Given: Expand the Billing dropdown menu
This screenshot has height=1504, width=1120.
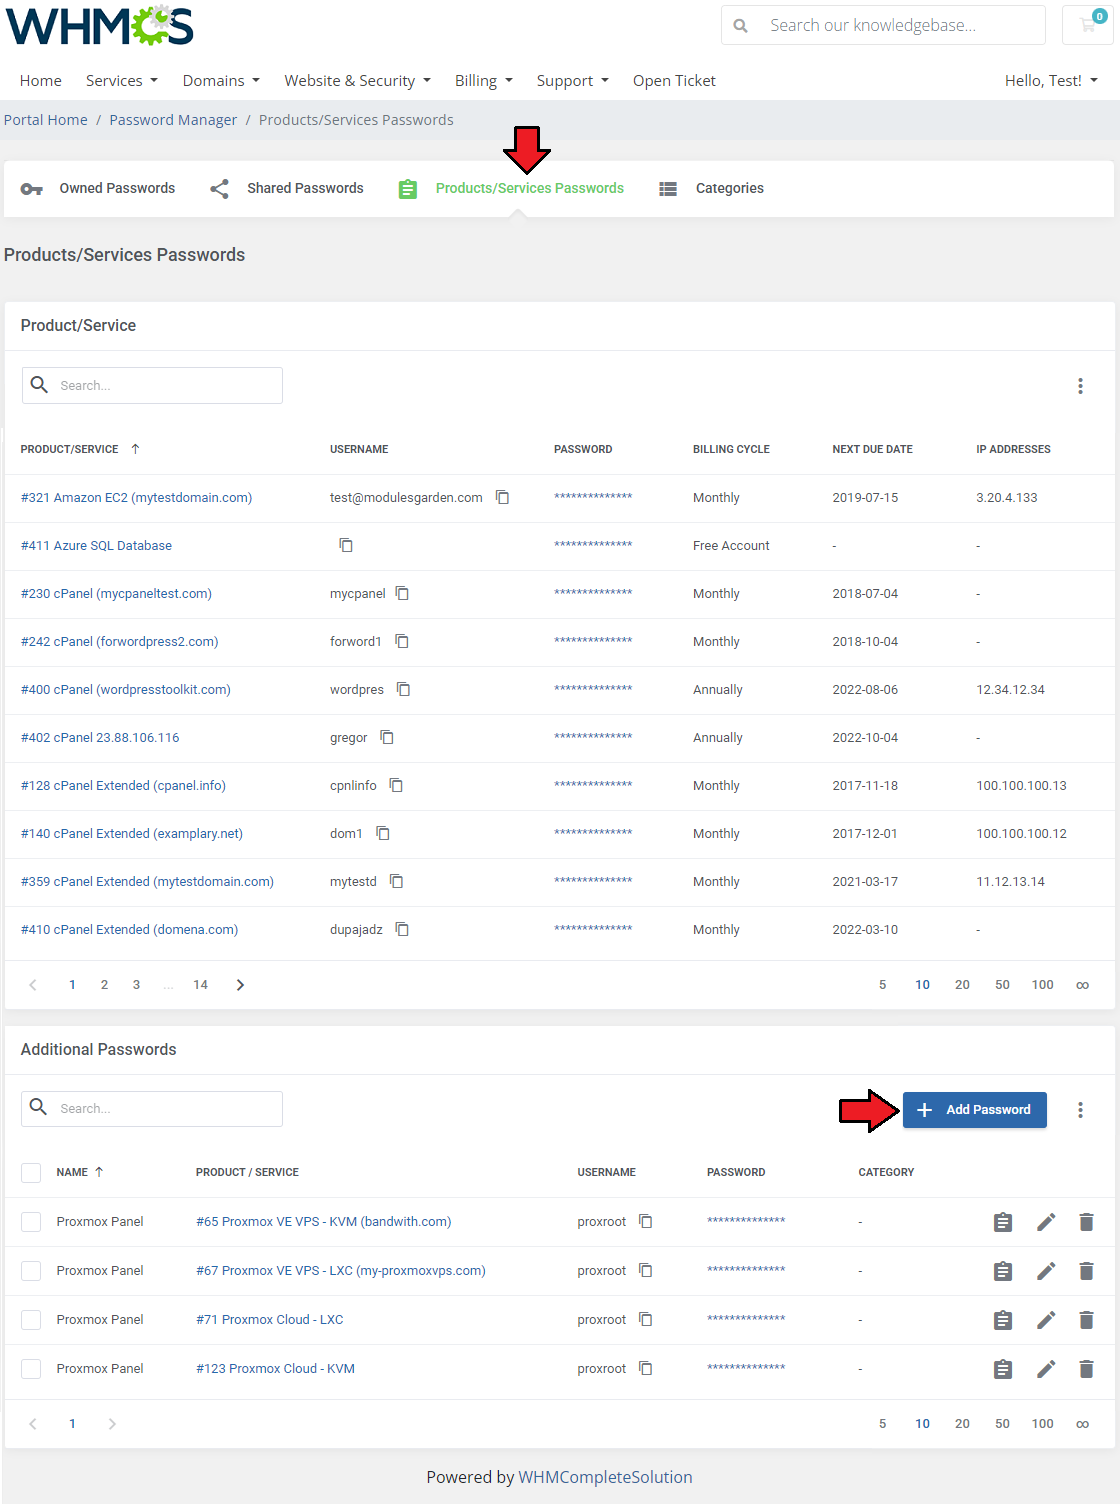Looking at the screenshot, I should [x=483, y=81].
